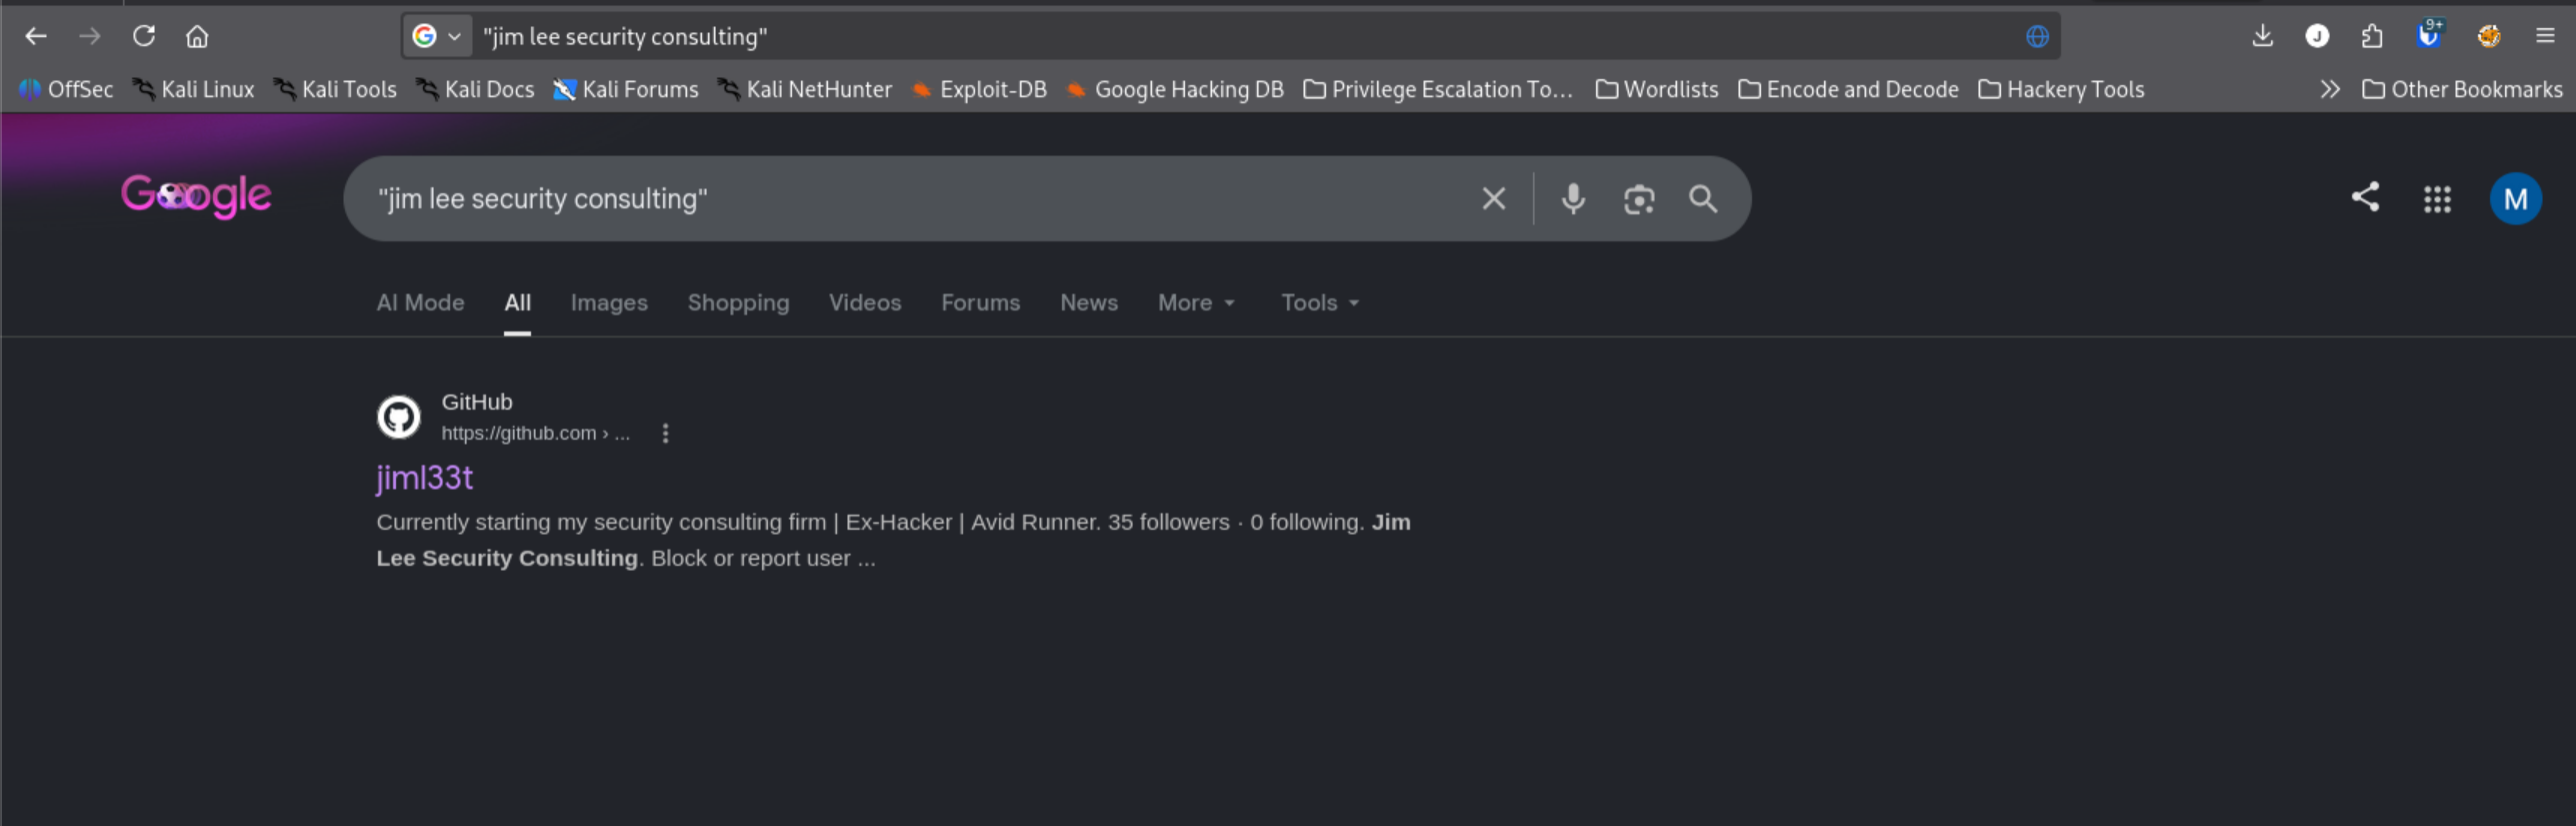The height and width of the screenshot is (826, 2576).
Task: Switch to the Videos tab
Action: click(865, 303)
